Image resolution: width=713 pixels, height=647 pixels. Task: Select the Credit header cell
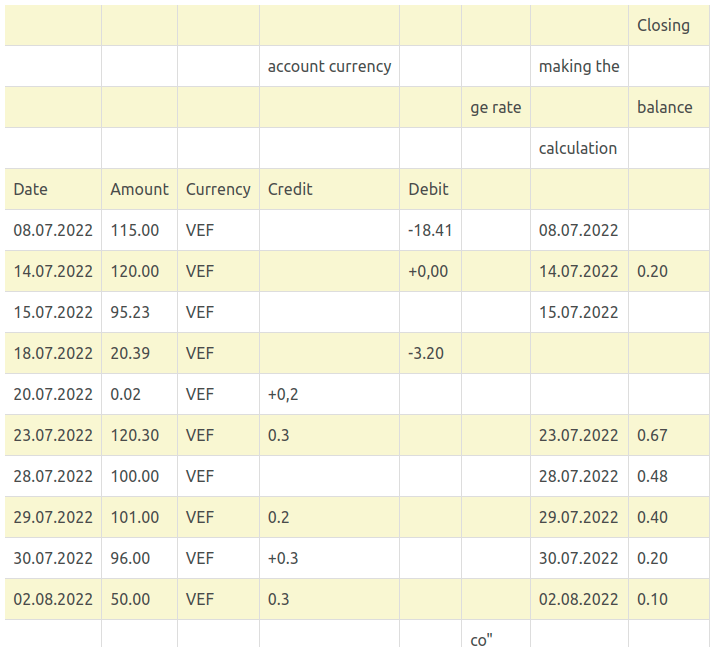tap(290, 189)
